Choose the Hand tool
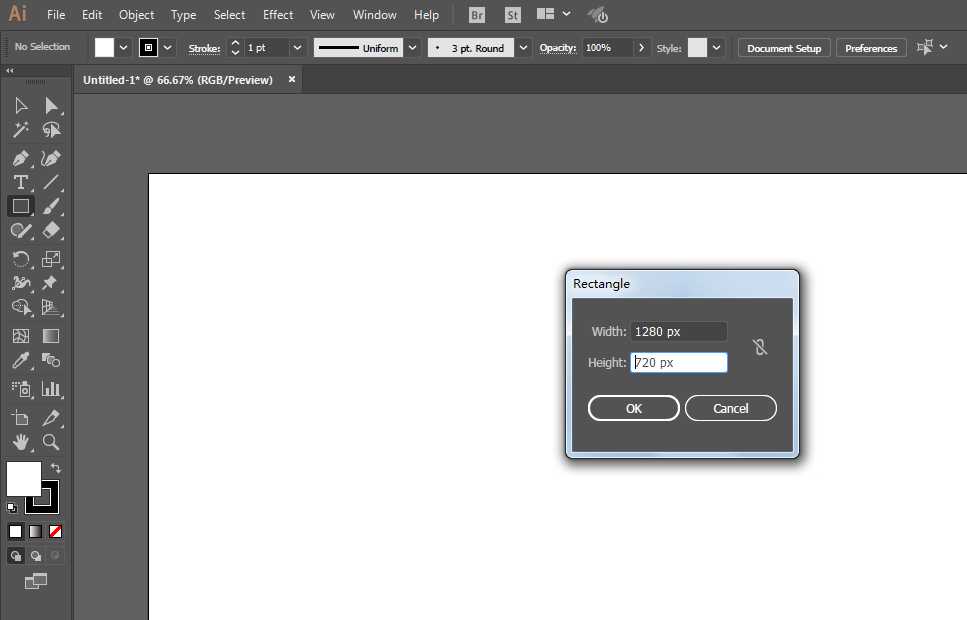The width and height of the screenshot is (967, 620). coord(20,442)
